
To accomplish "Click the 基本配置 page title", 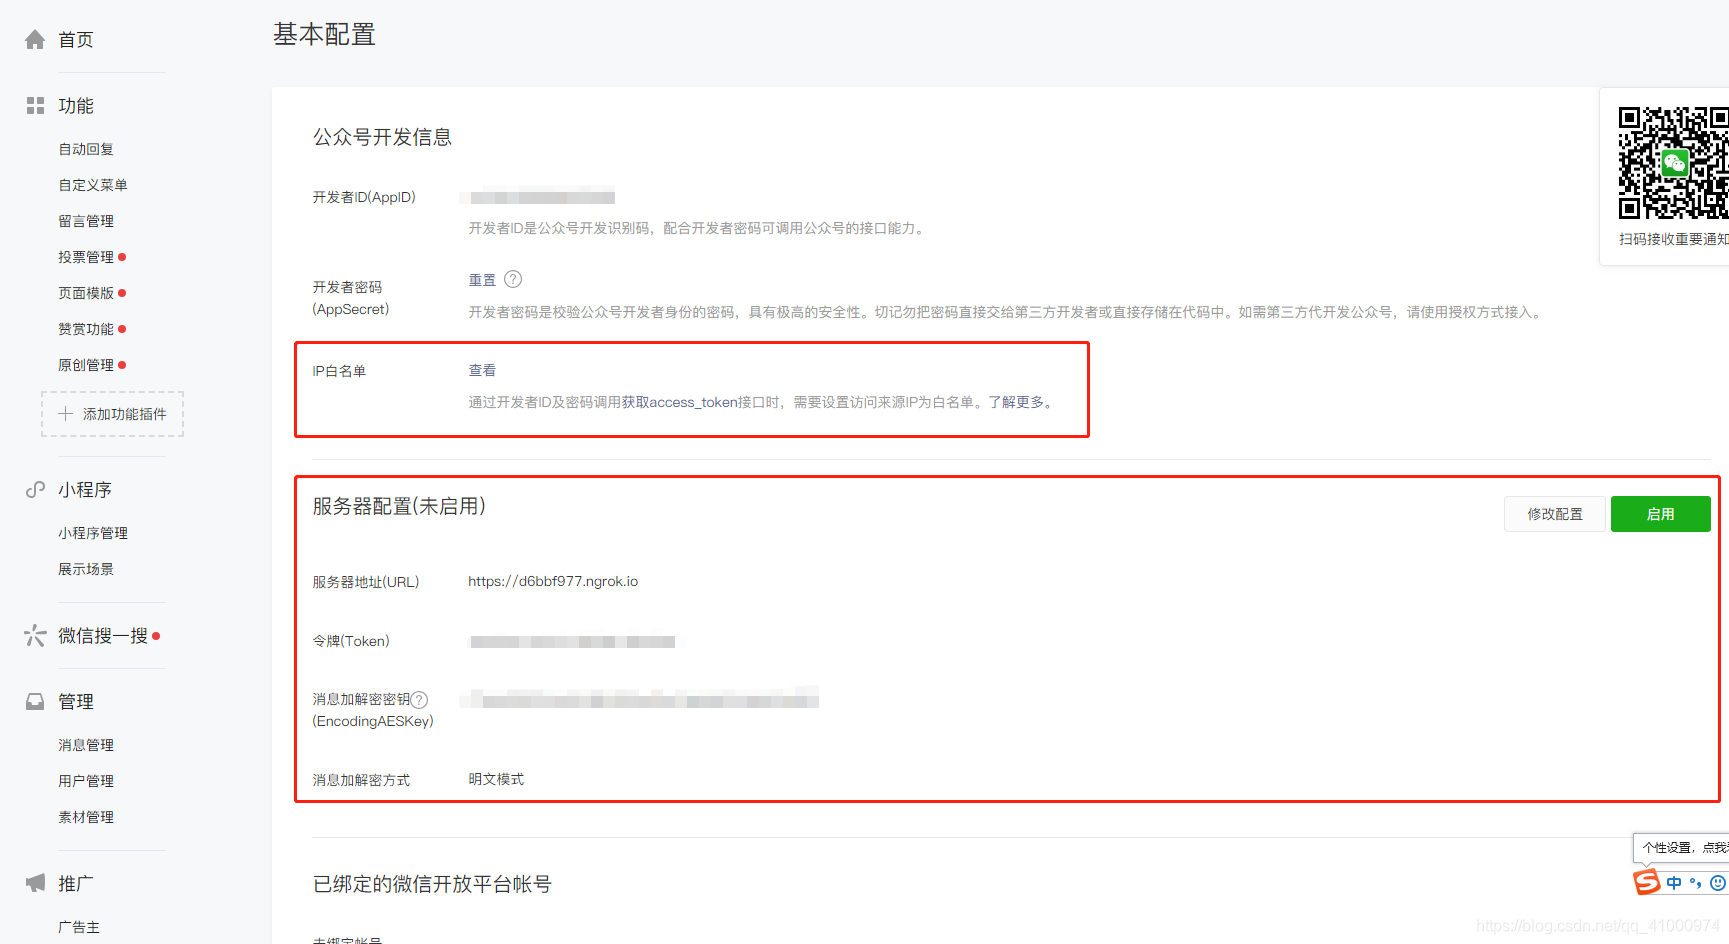I will tap(324, 35).
